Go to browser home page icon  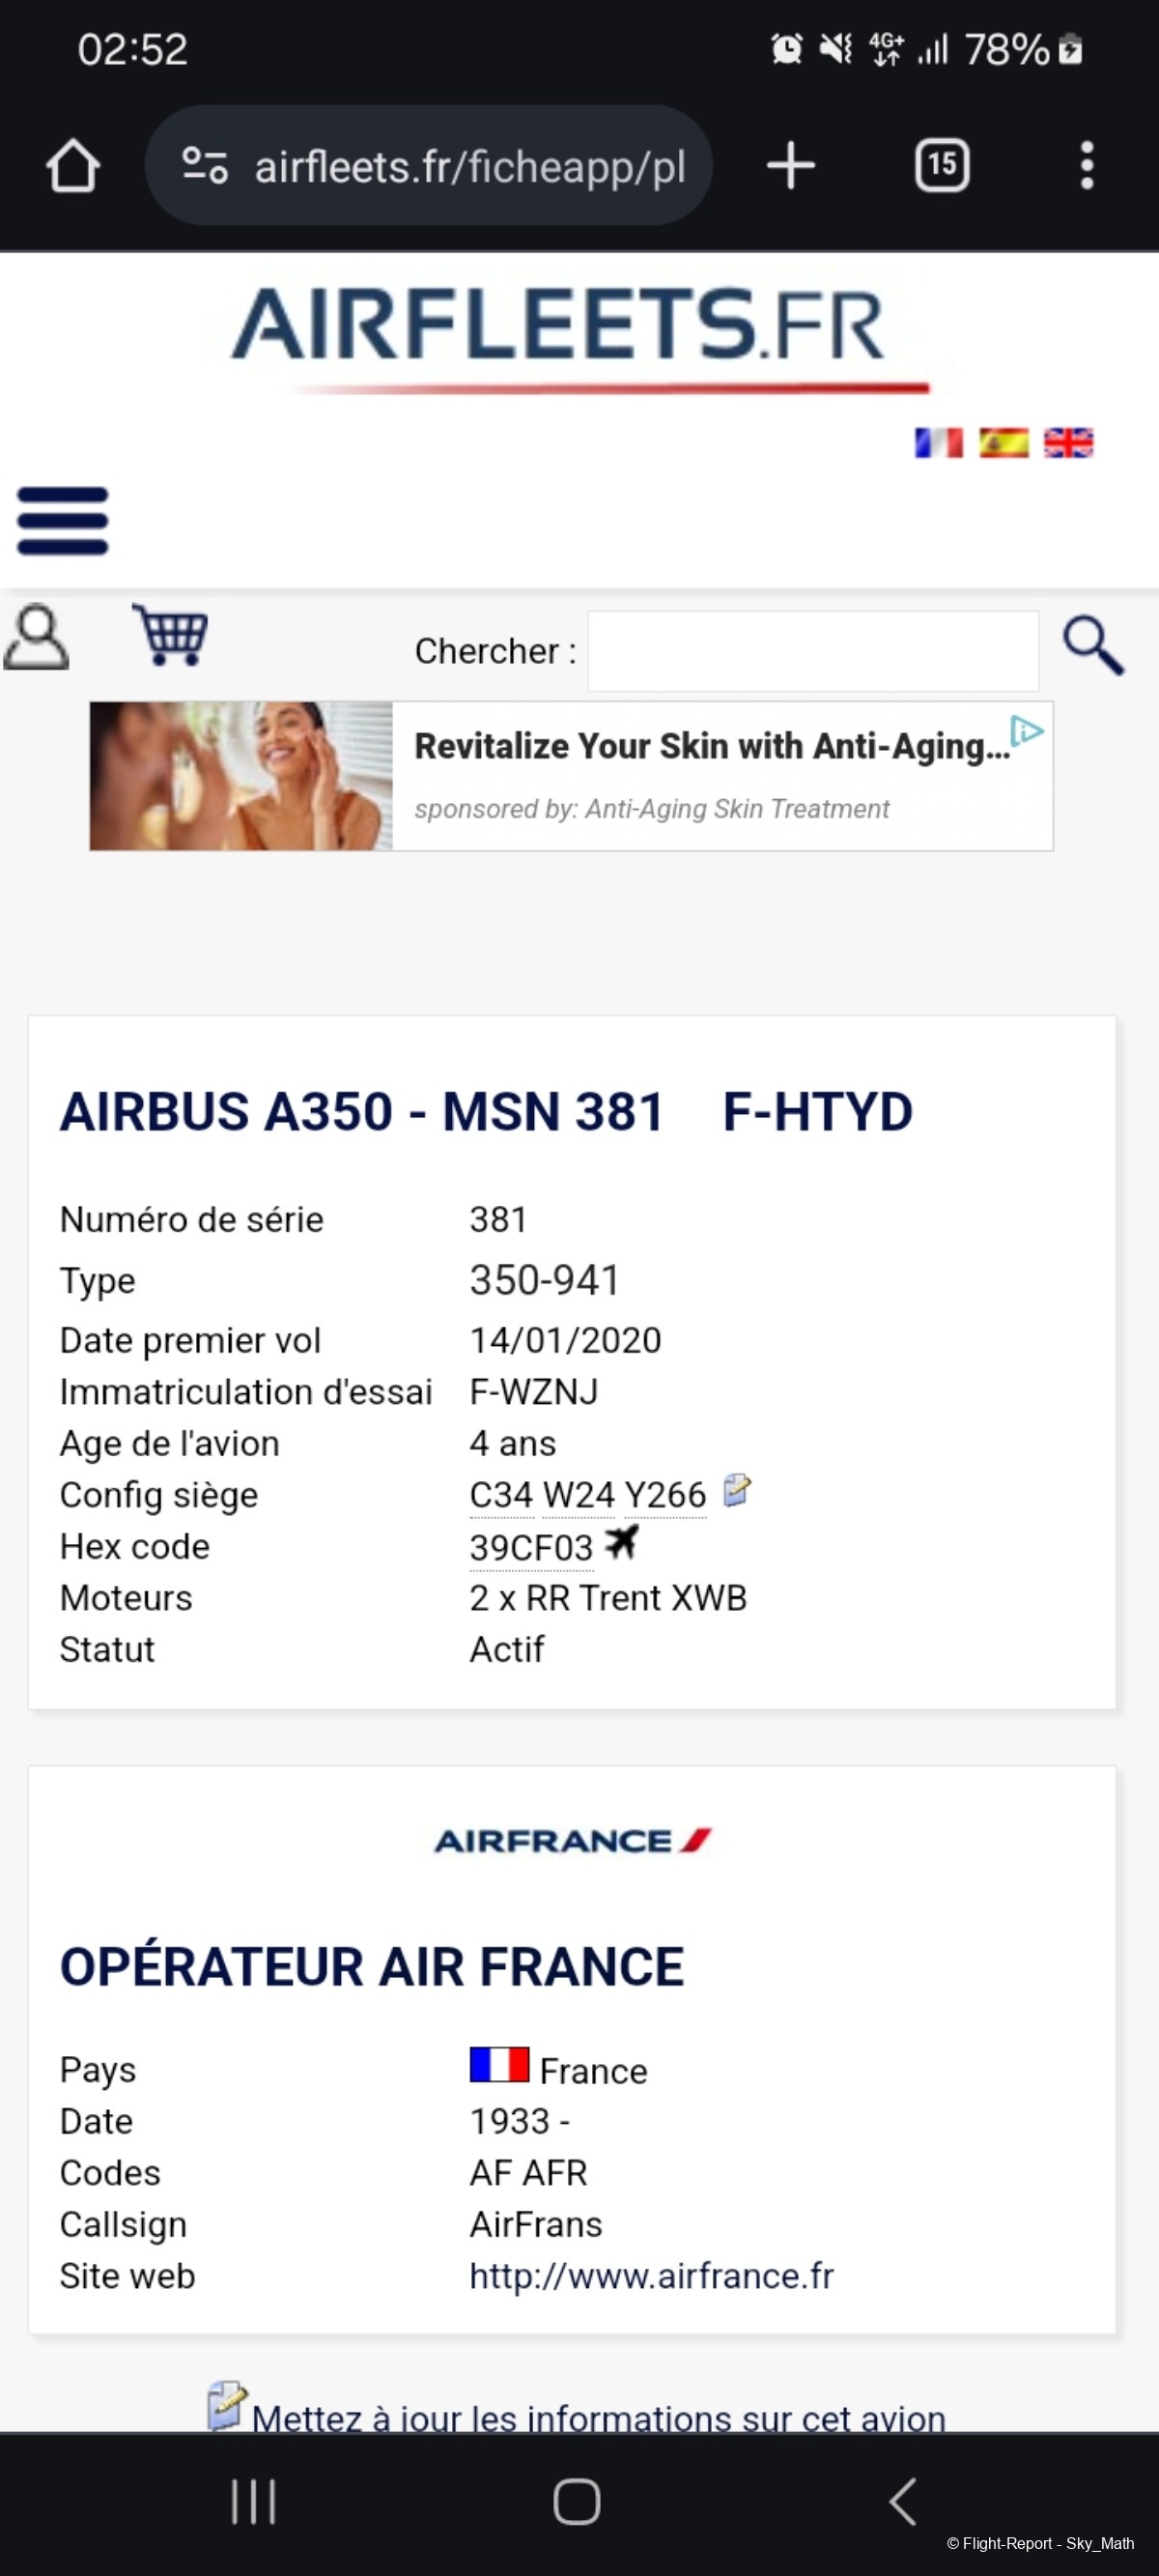click(x=73, y=165)
